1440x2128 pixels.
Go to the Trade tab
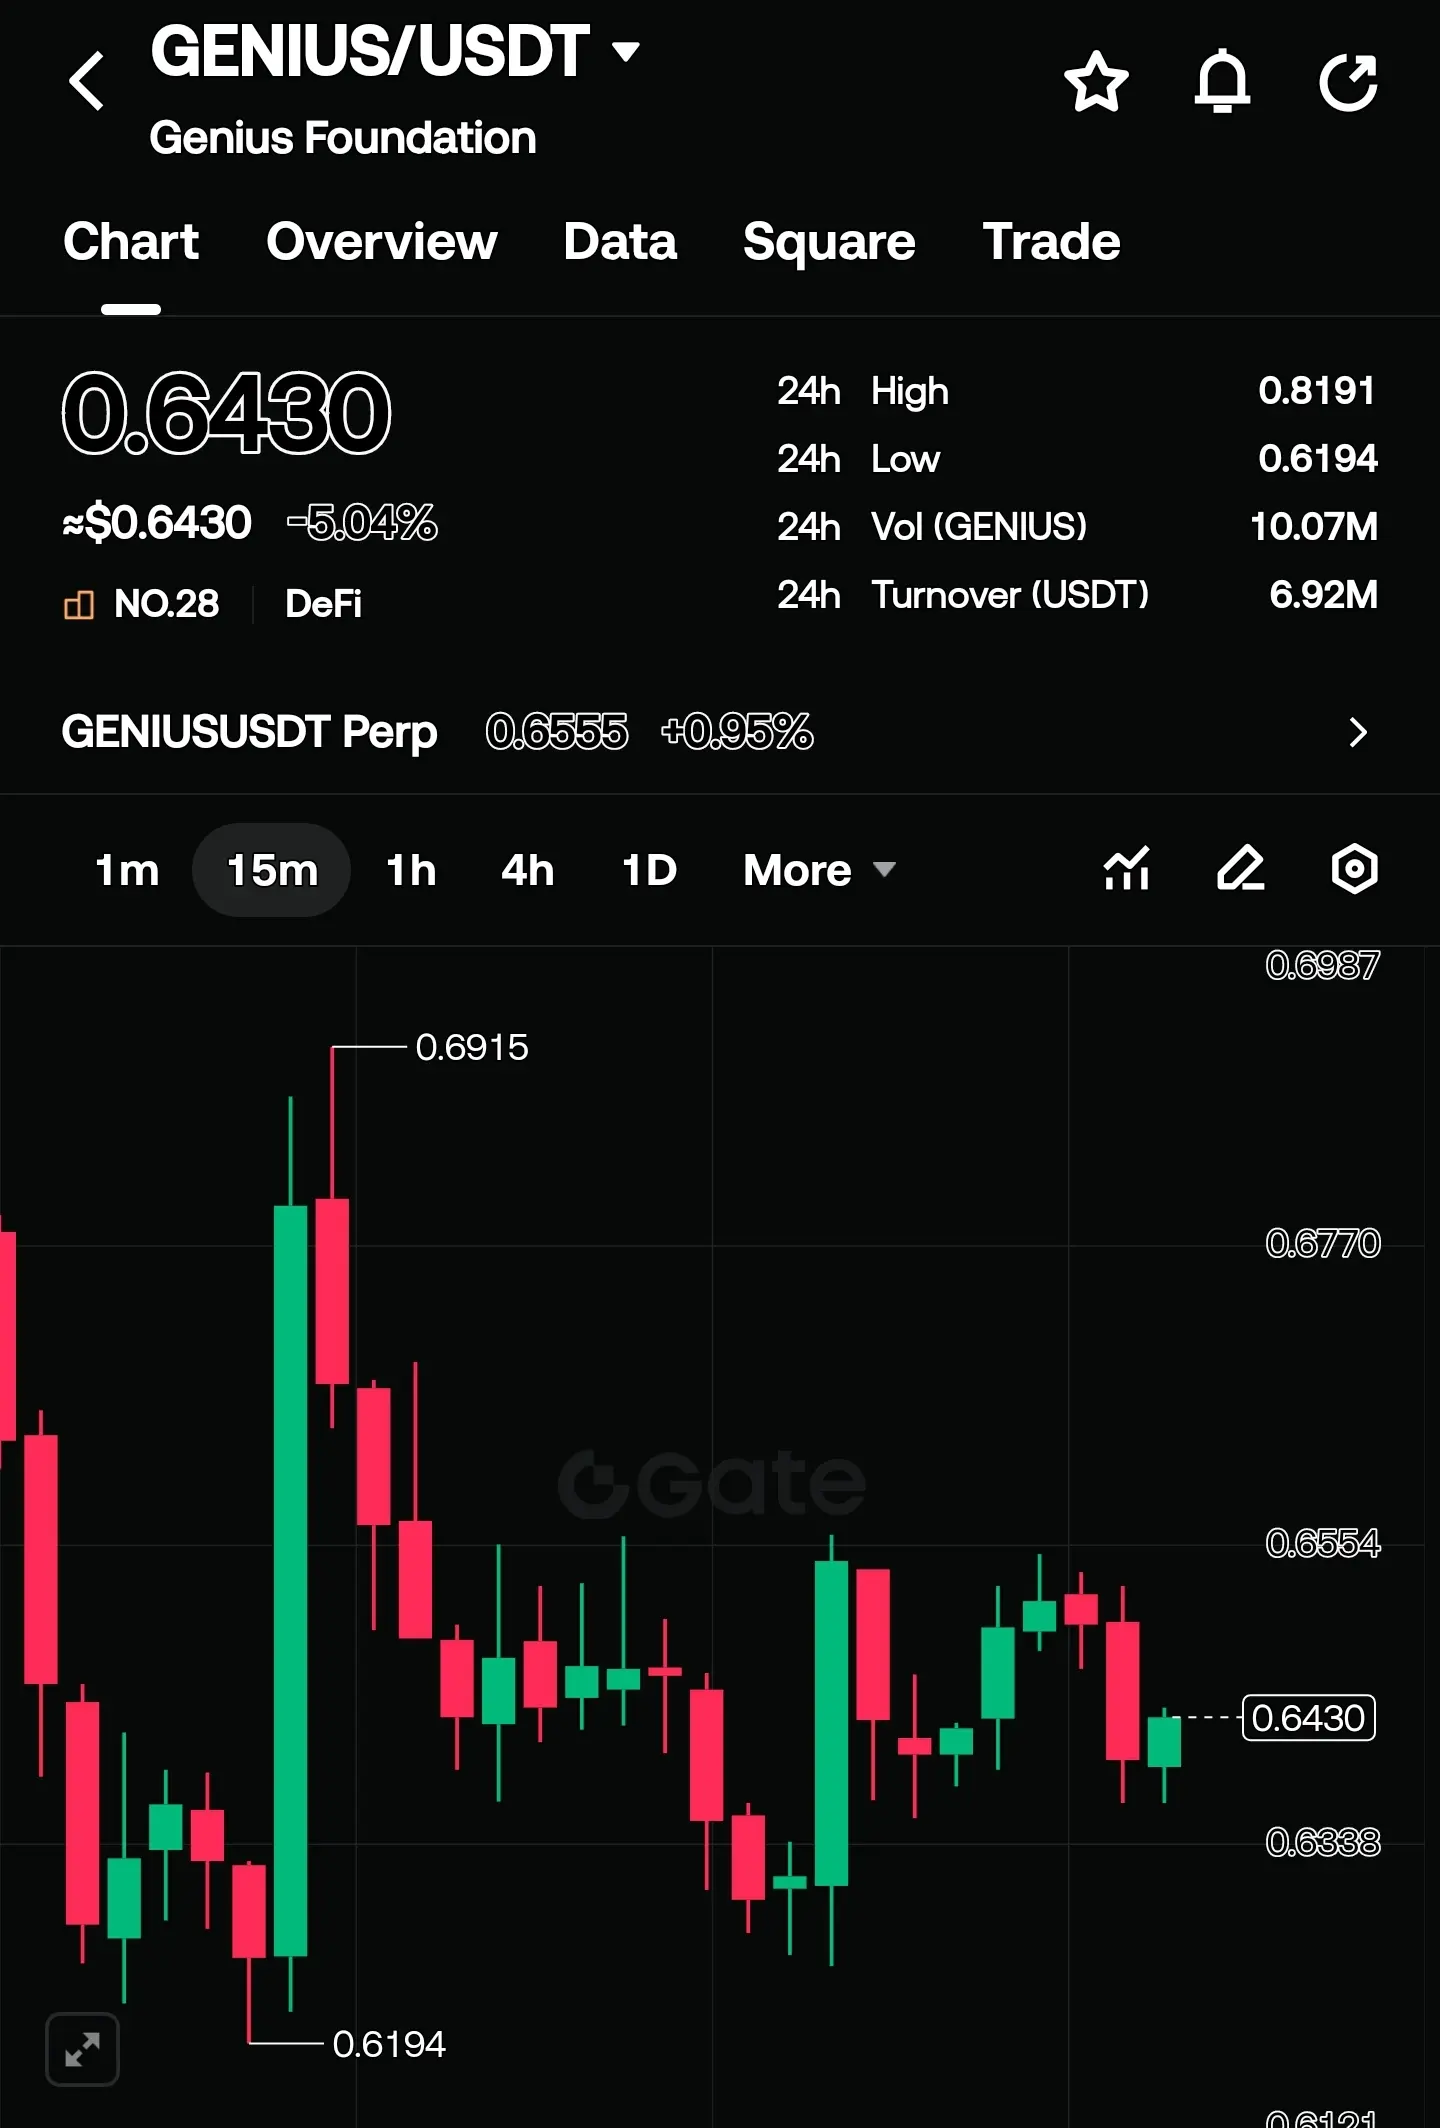[1051, 242]
